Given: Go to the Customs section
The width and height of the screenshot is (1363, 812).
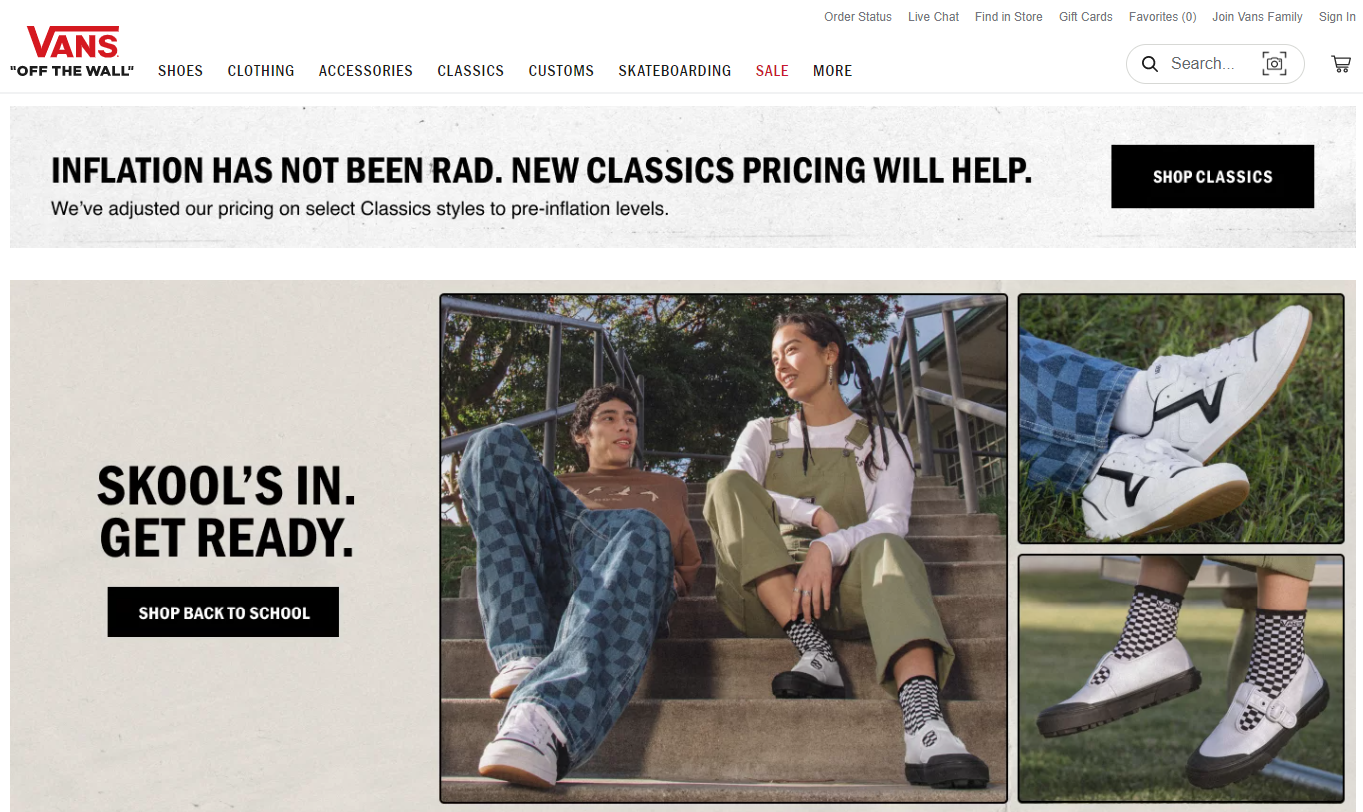Looking at the screenshot, I should pyautogui.click(x=561, y=71).
